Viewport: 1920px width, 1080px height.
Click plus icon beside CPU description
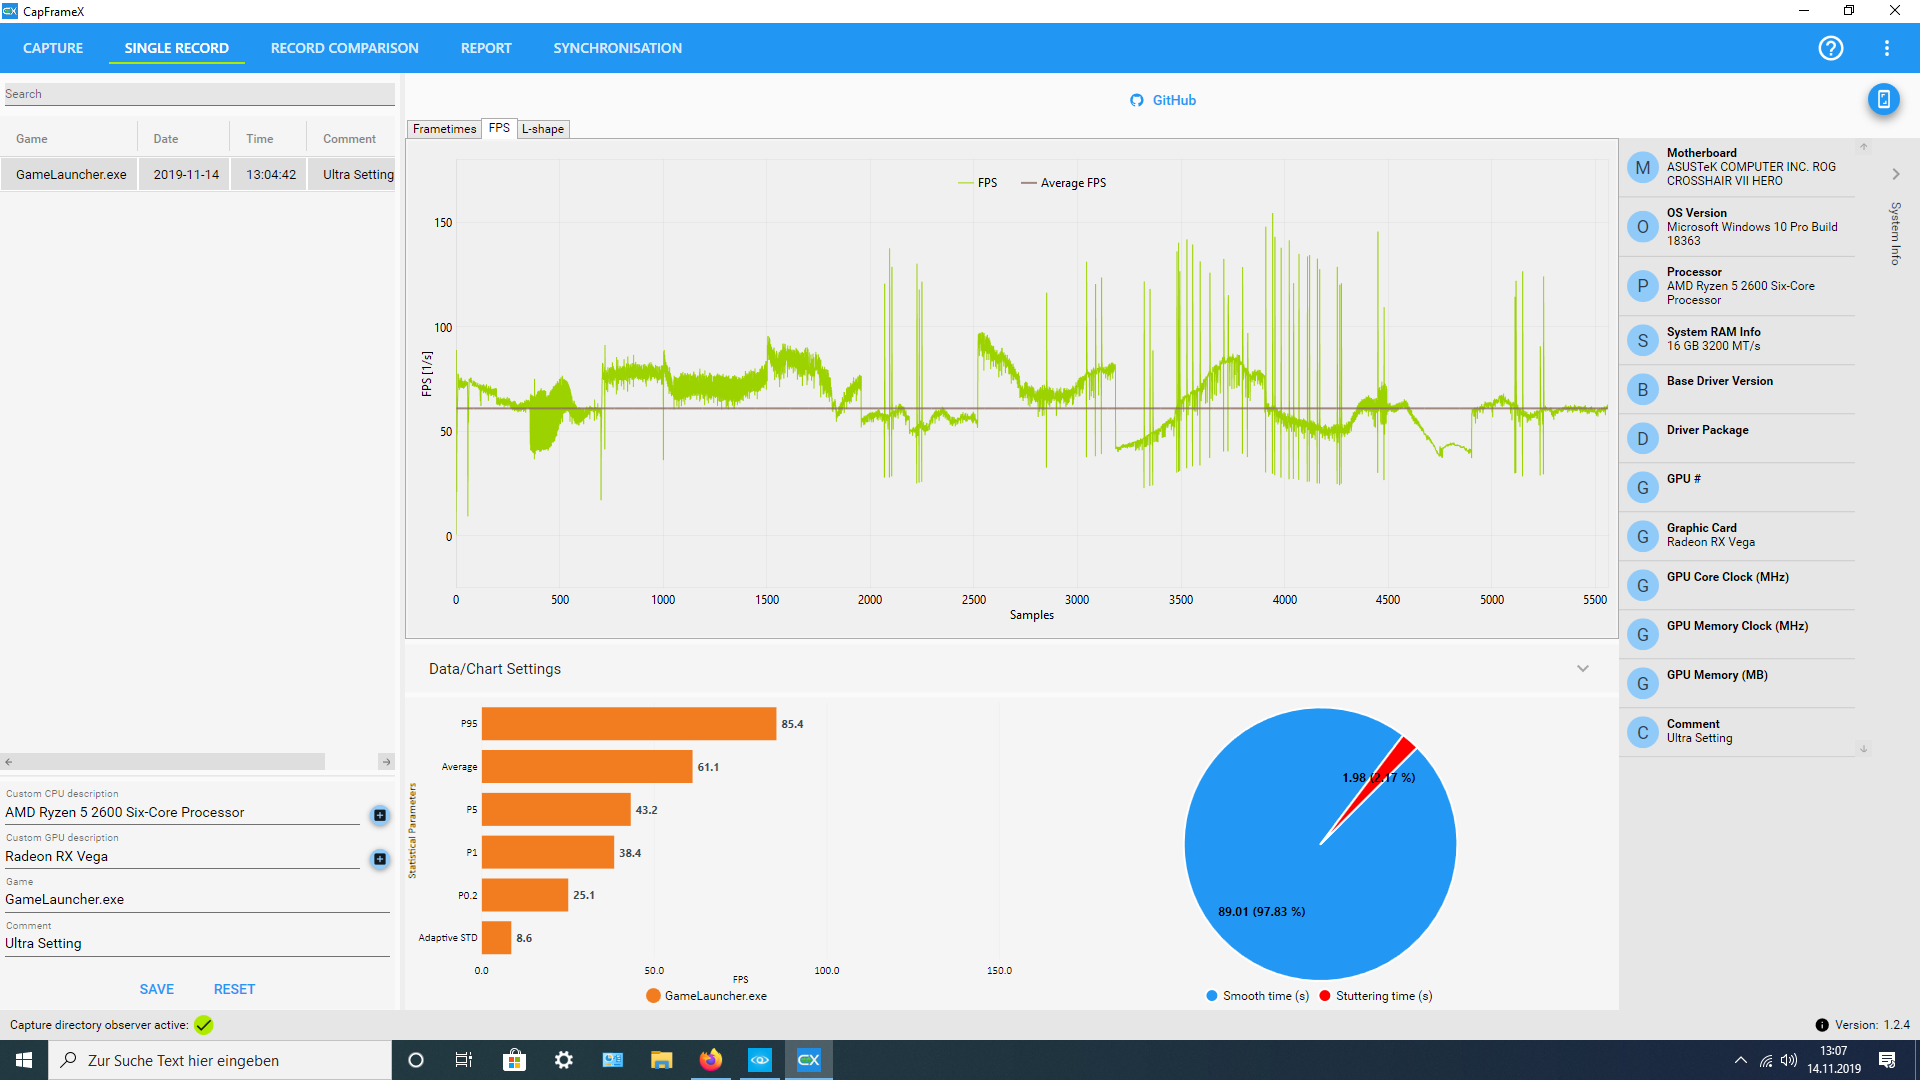380,815
